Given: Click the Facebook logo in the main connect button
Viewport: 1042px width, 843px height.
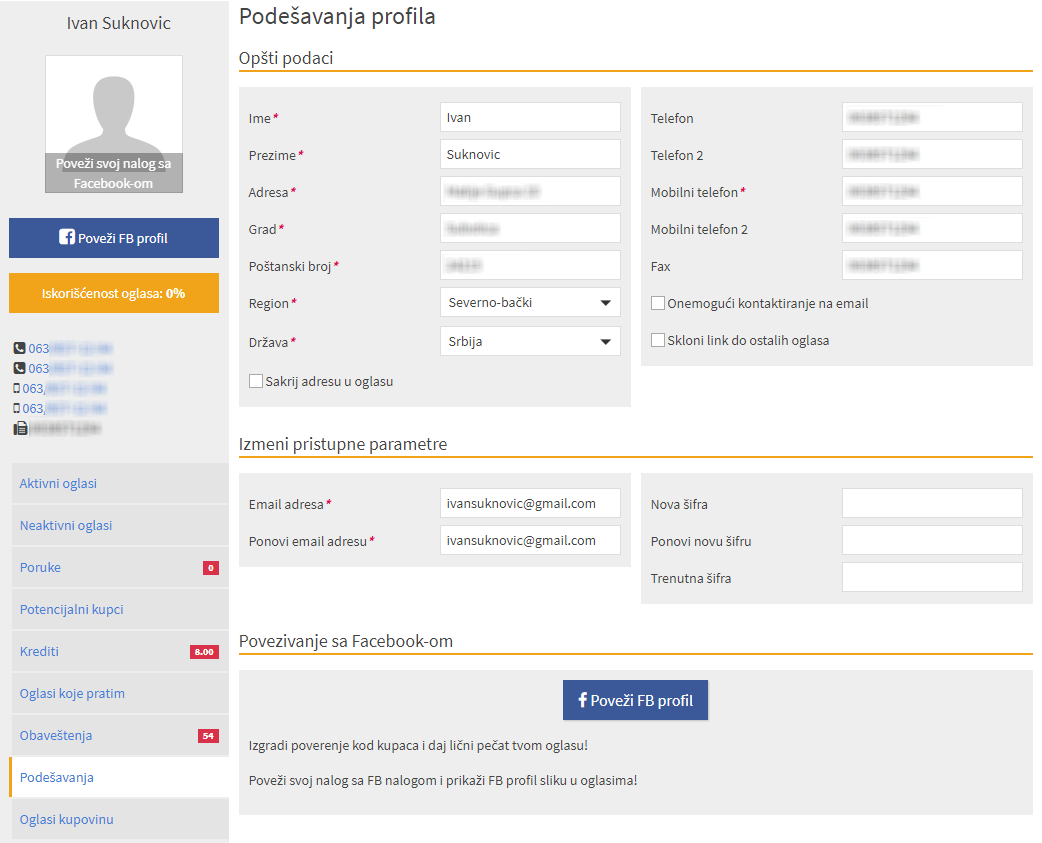Looking at the screenshot, I should (583, 700).
